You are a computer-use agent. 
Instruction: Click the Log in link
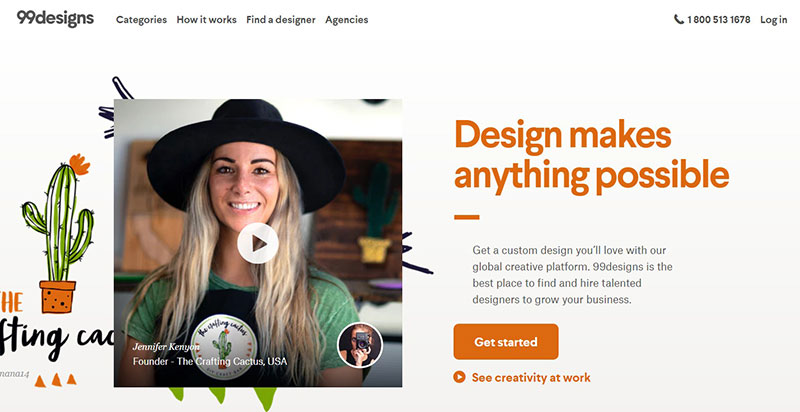click(773, 20)
